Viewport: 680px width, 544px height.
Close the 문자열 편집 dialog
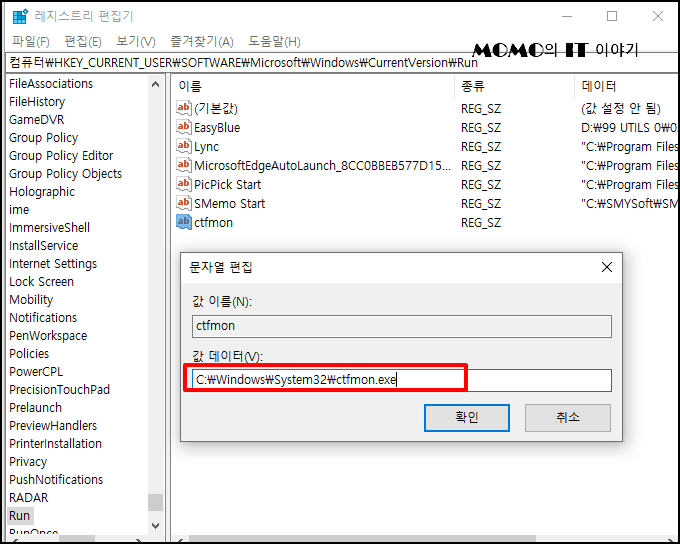point(607,267)
